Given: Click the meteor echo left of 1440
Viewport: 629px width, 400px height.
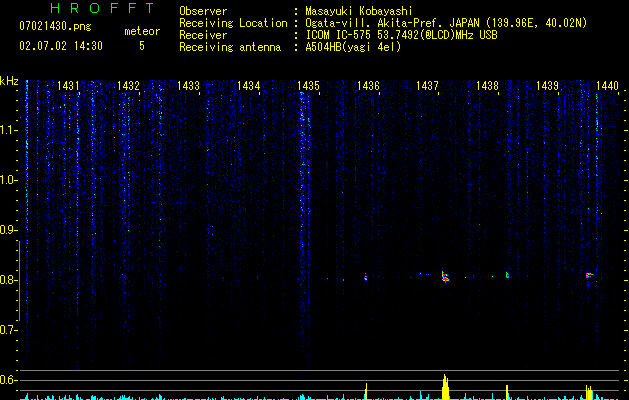Looking at the screenshot, I should (589, 275).
